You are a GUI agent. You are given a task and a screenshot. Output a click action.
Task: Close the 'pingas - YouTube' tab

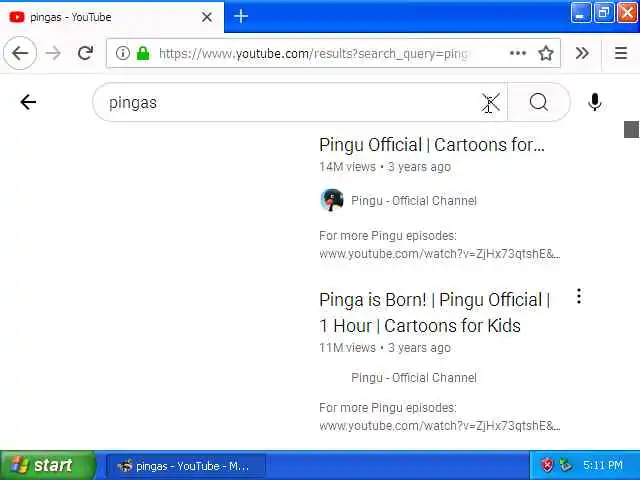[207, 17]
